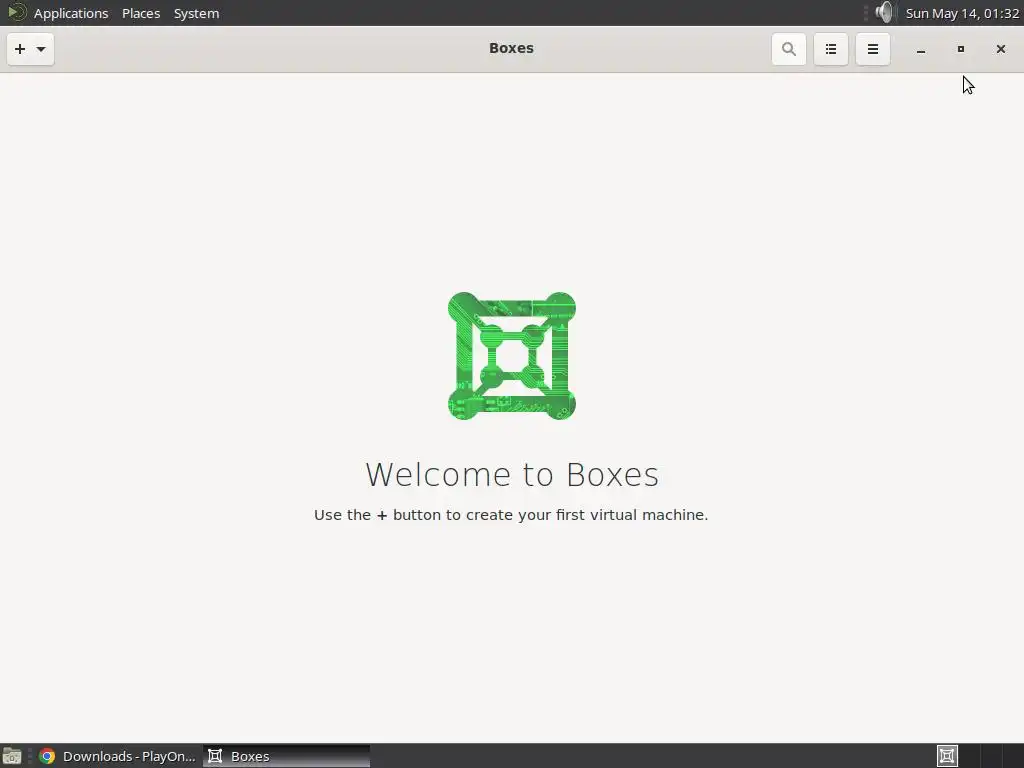Open the Places menu
This screenshot has width=1024, height=768.
pyautogui.click(x=141, y=13)
